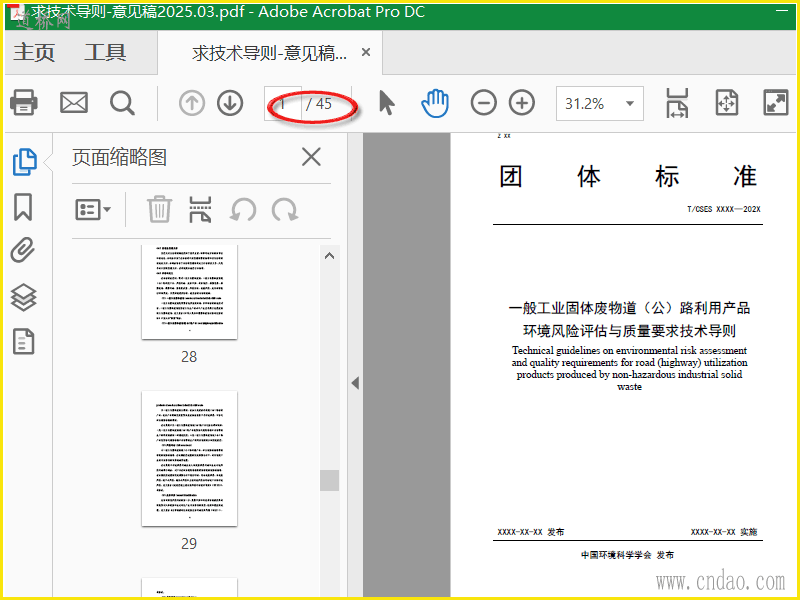
Task: Click the title line 一般工业固体废物道（公）路利用产品
Action: pos(629,308)
